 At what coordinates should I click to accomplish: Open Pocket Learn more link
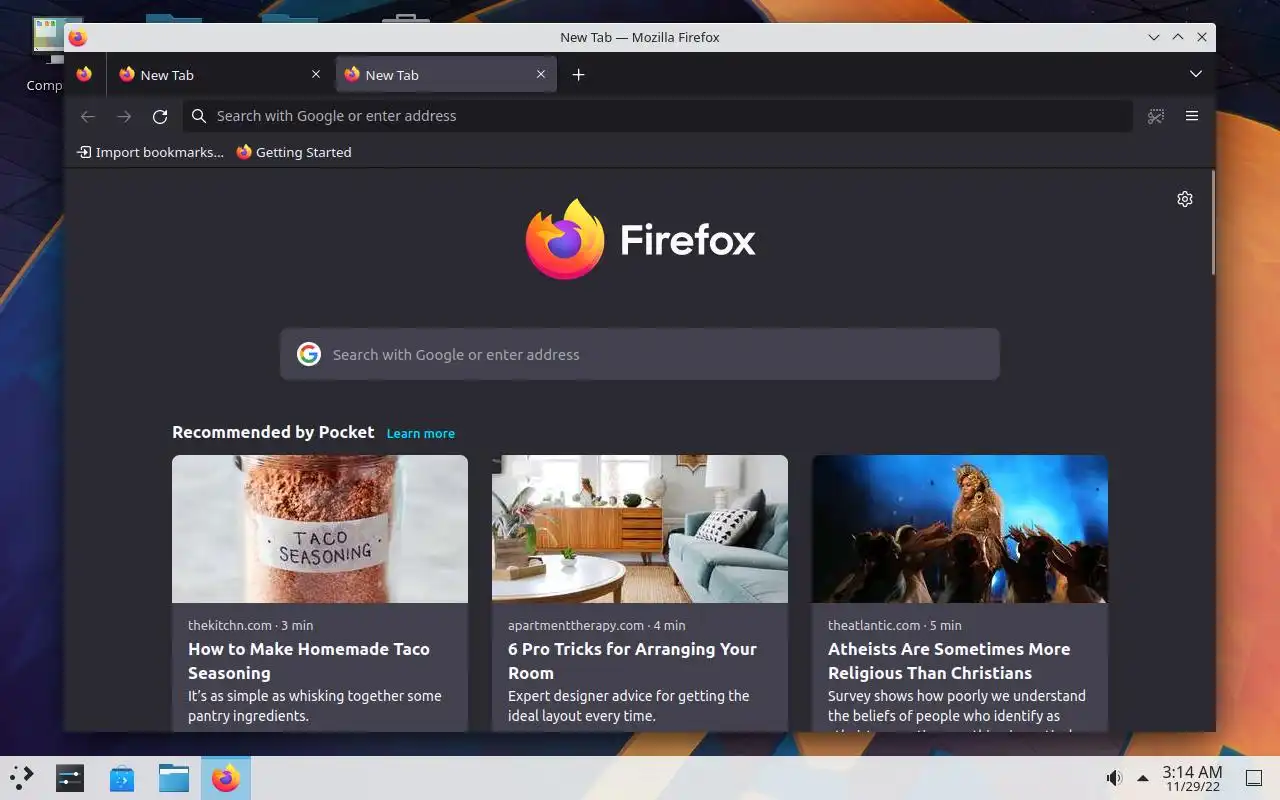click(x=421, y=433)
